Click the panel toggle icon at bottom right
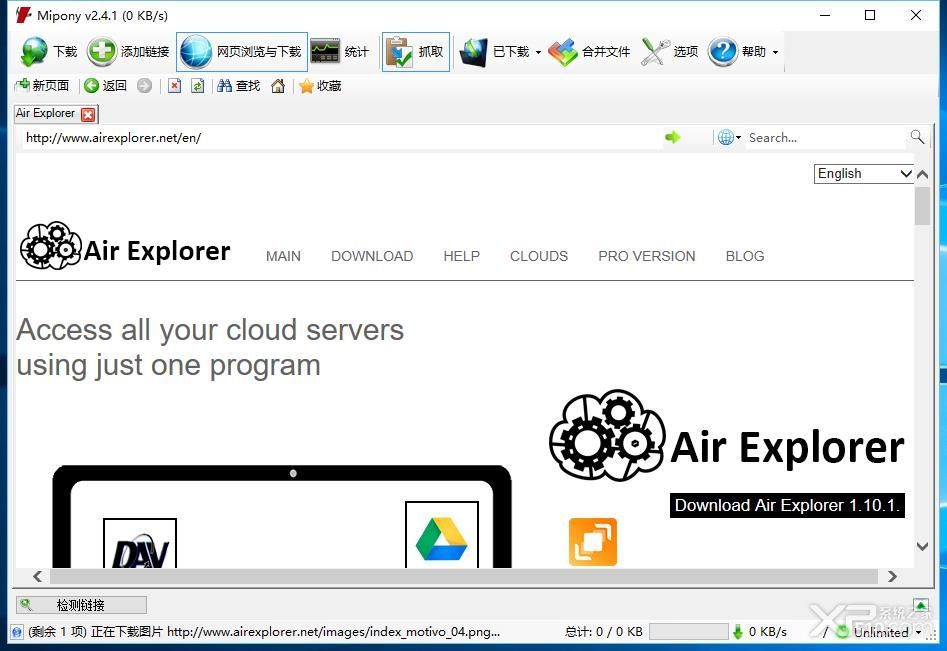947x651 pixels. [920, 605]
